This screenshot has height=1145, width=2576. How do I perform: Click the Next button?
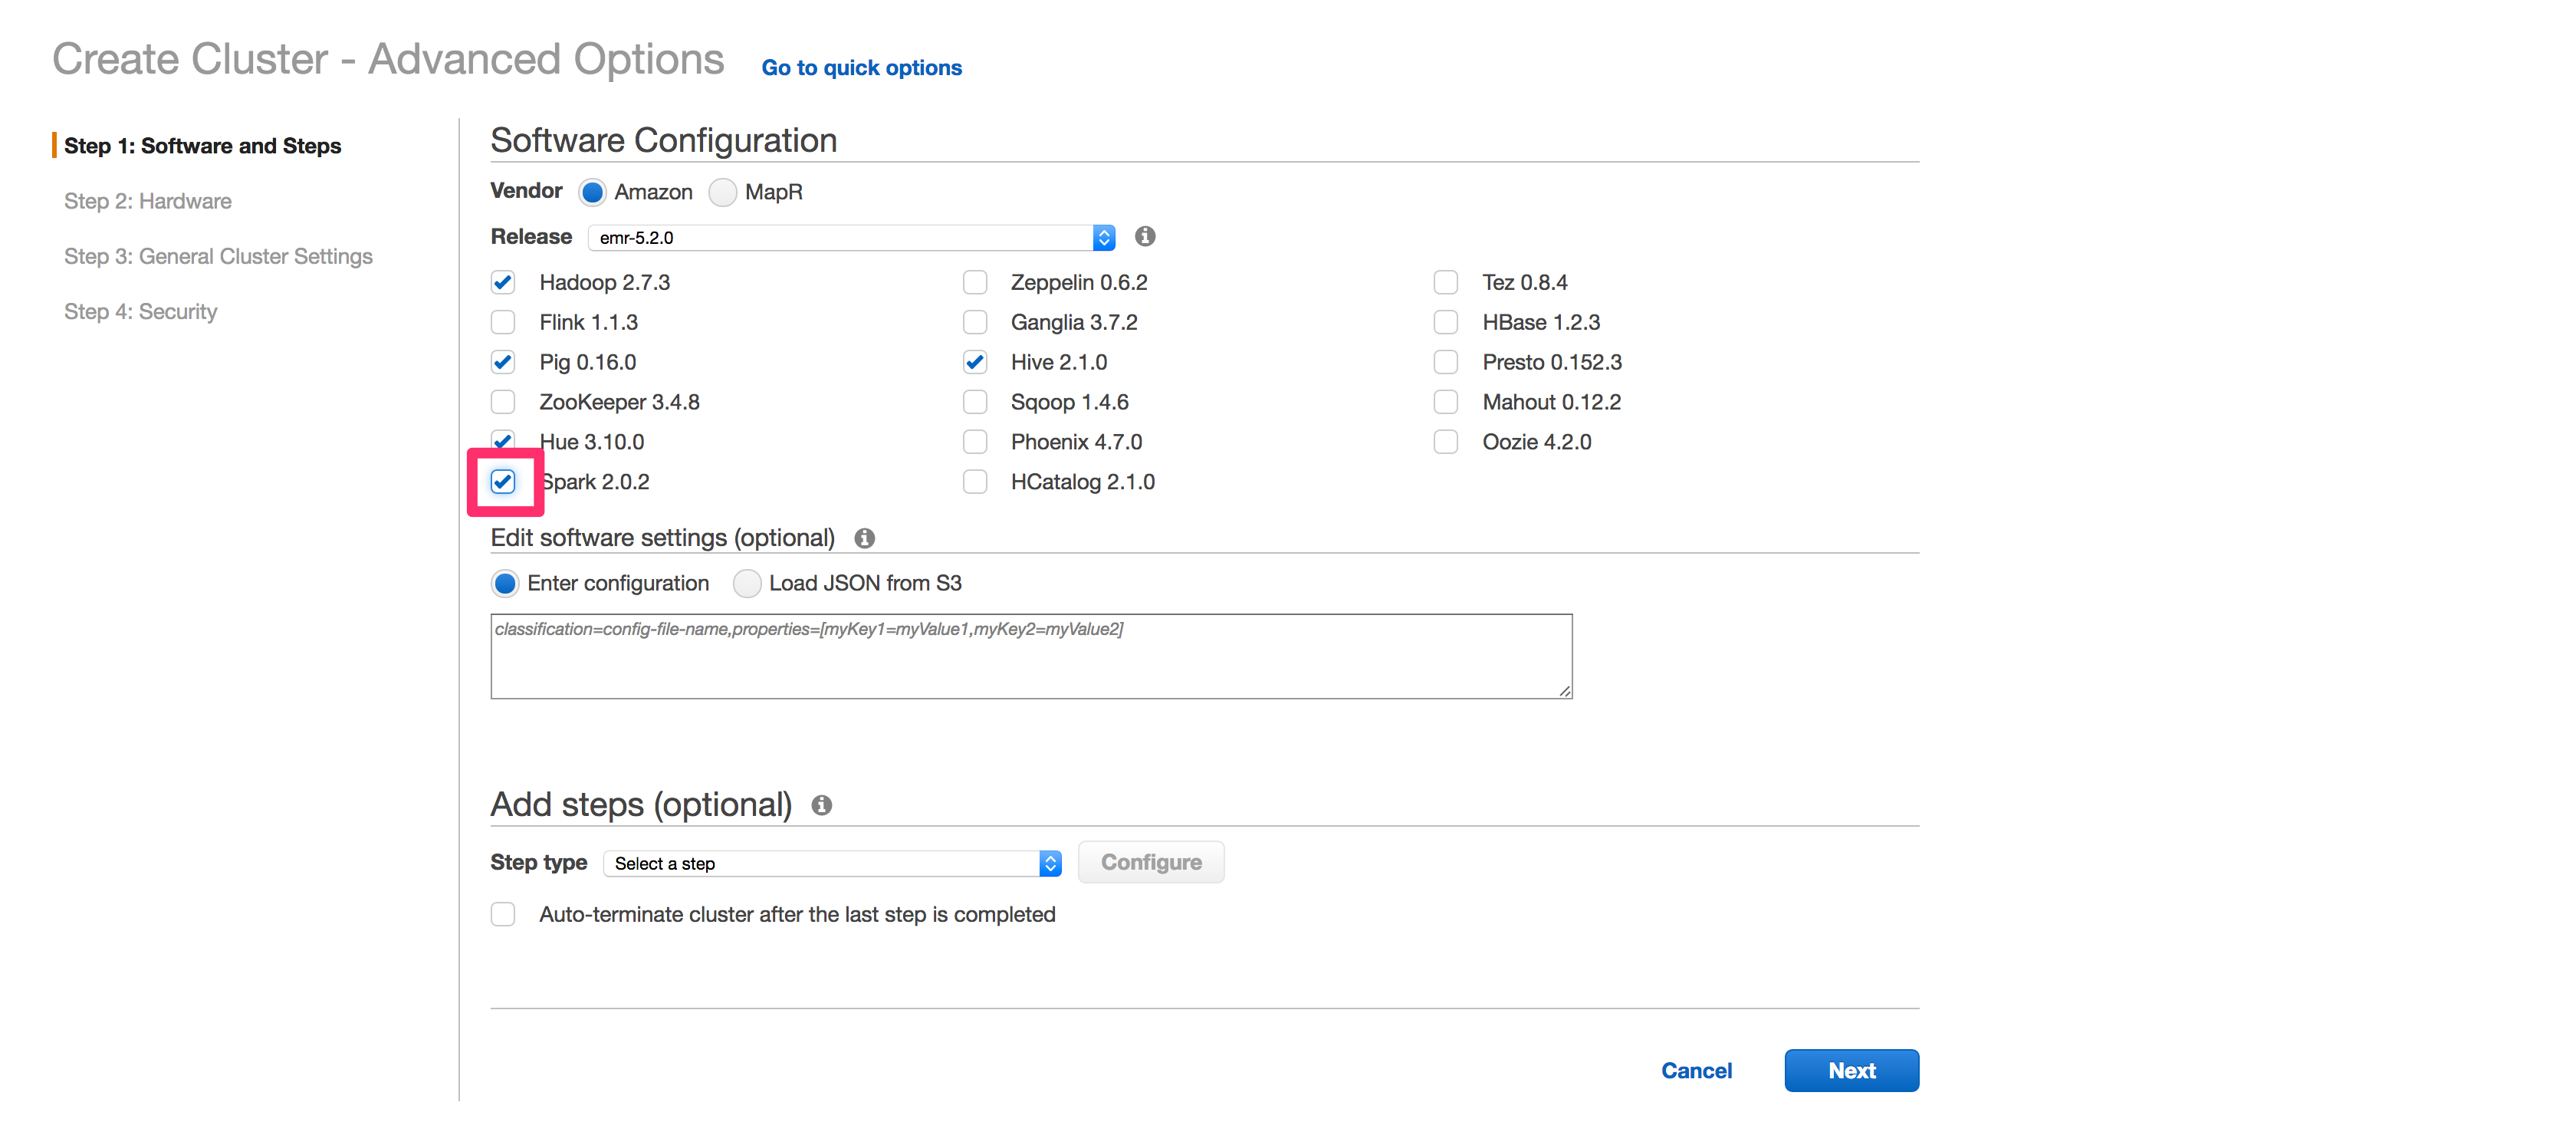pos(1851,1070)
